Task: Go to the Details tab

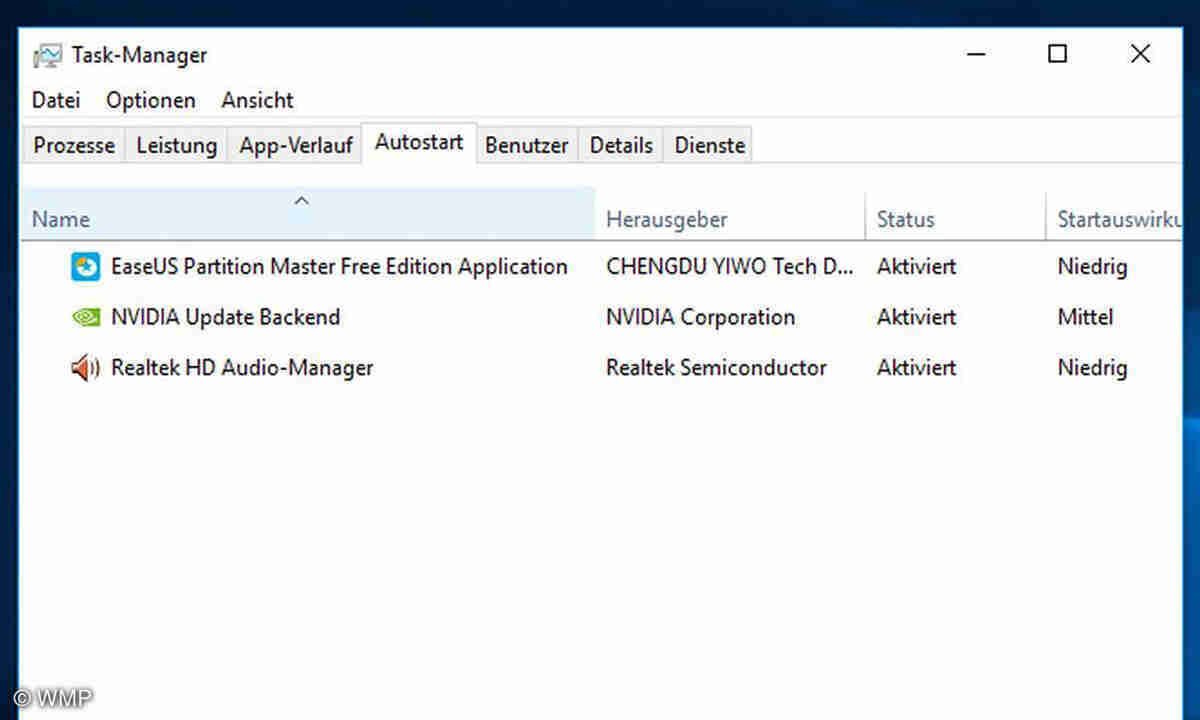Action: [621, 145]
